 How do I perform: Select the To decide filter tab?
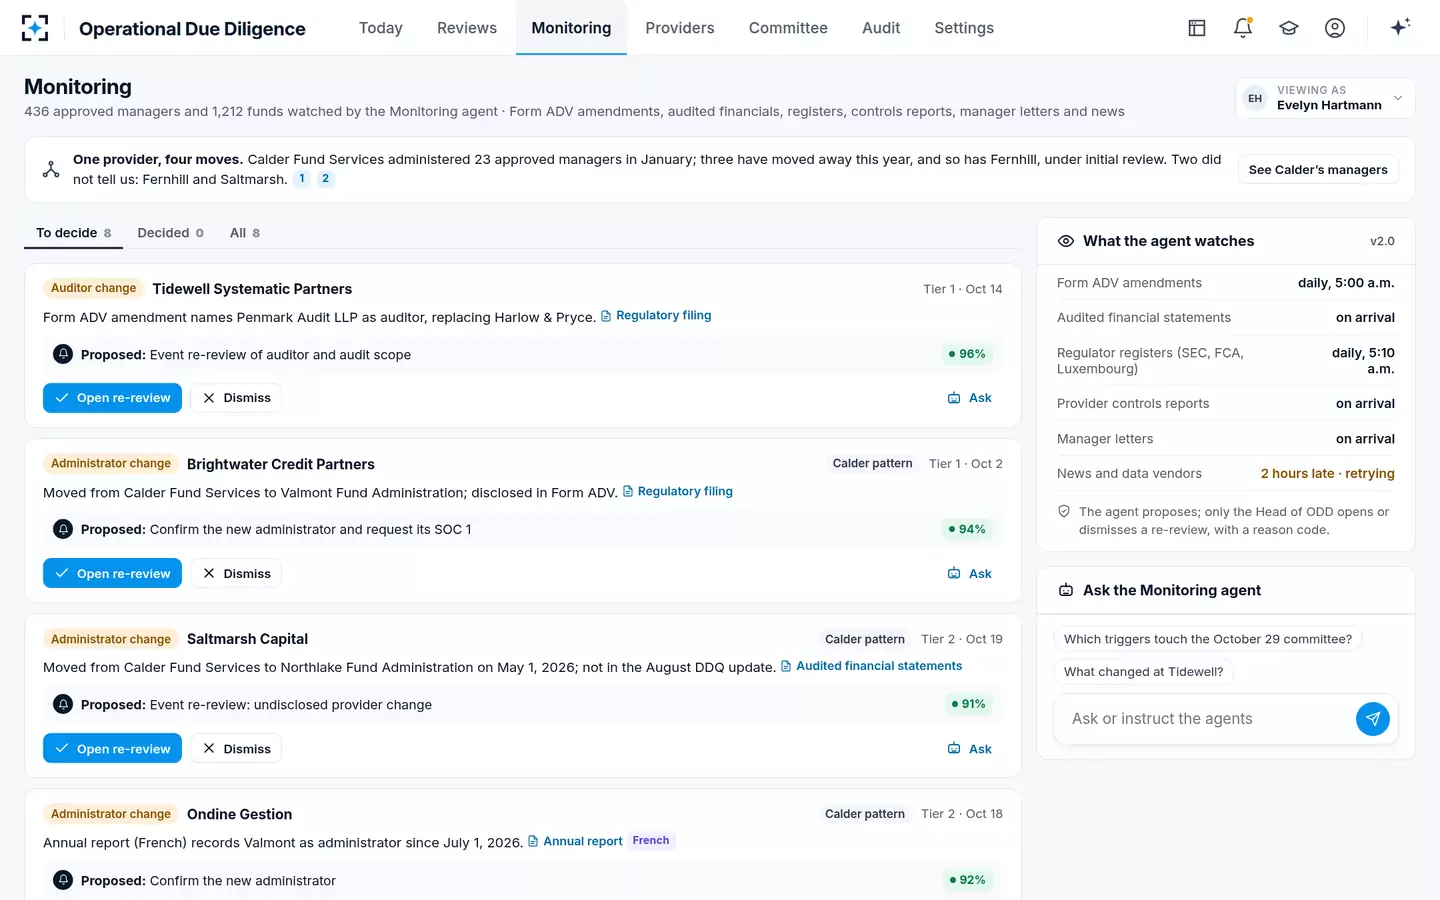(x=73, y=233)
